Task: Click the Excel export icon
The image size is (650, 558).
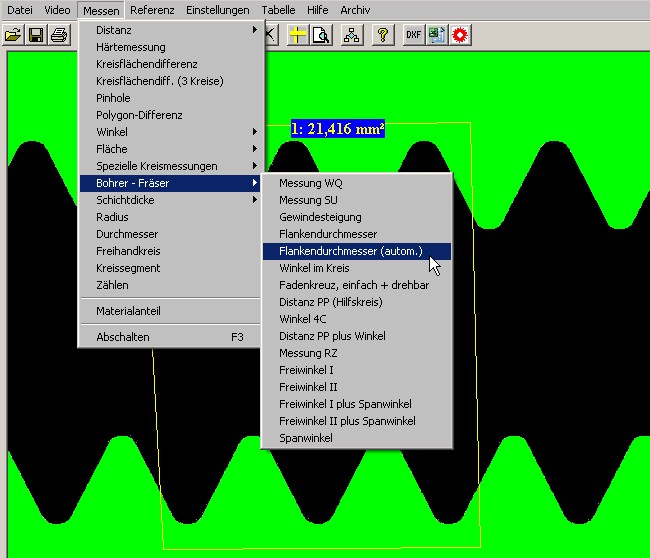Action: 437,35
